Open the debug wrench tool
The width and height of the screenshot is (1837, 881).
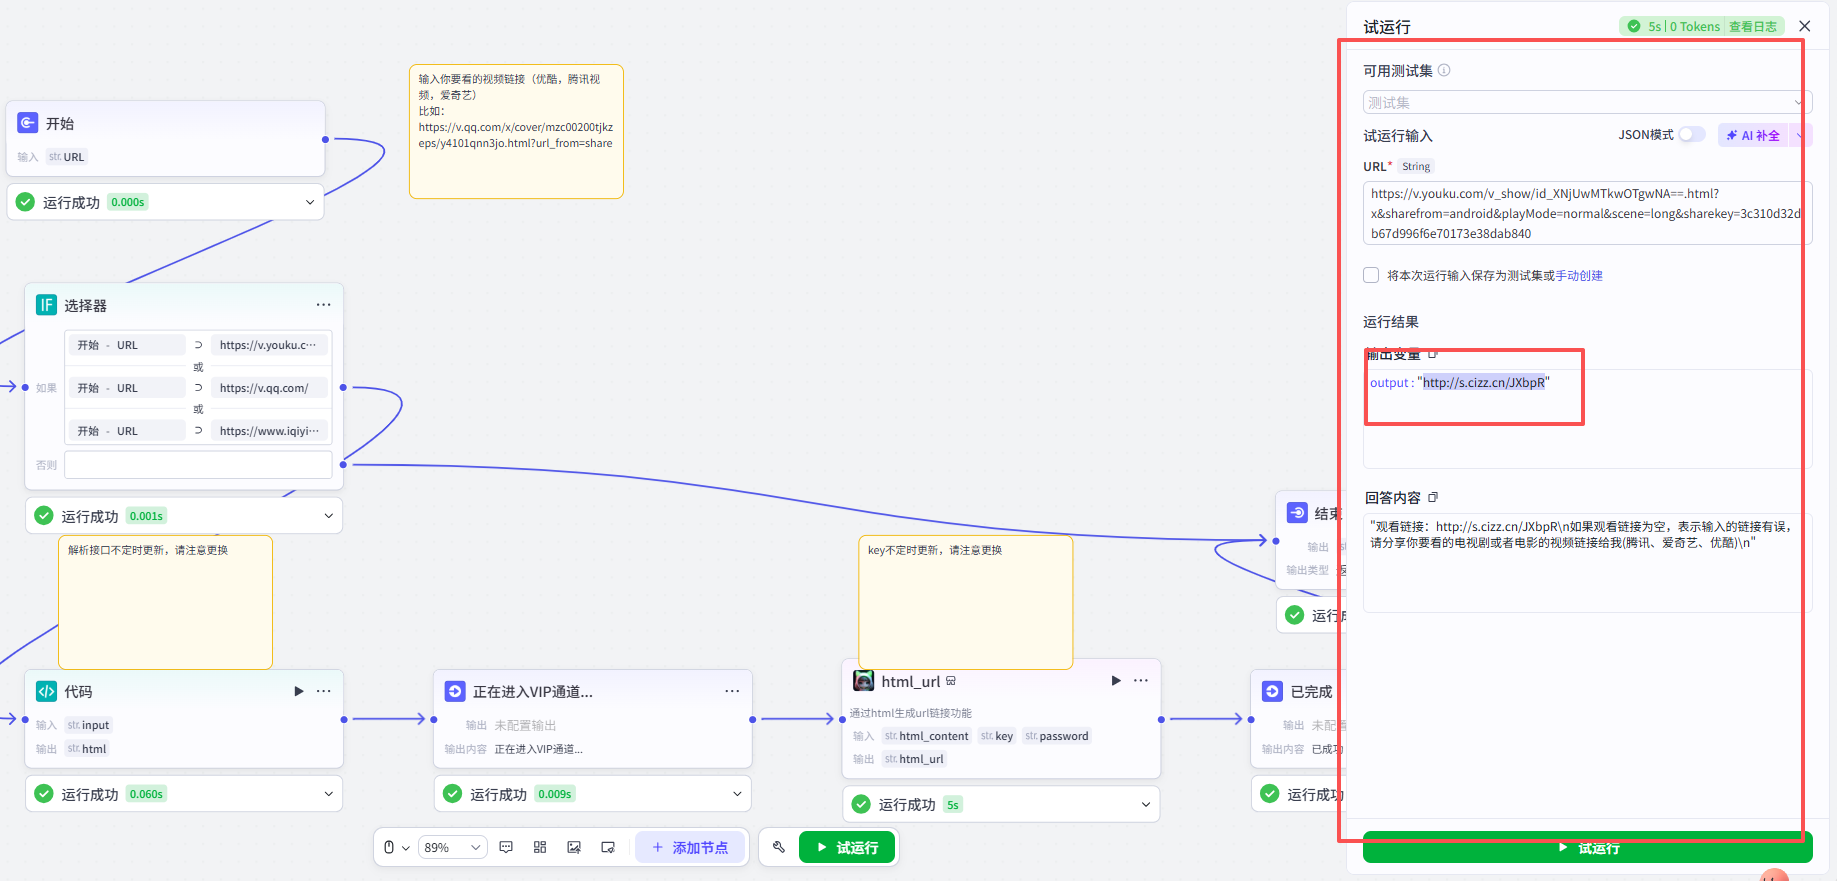(x=779, y=847)
